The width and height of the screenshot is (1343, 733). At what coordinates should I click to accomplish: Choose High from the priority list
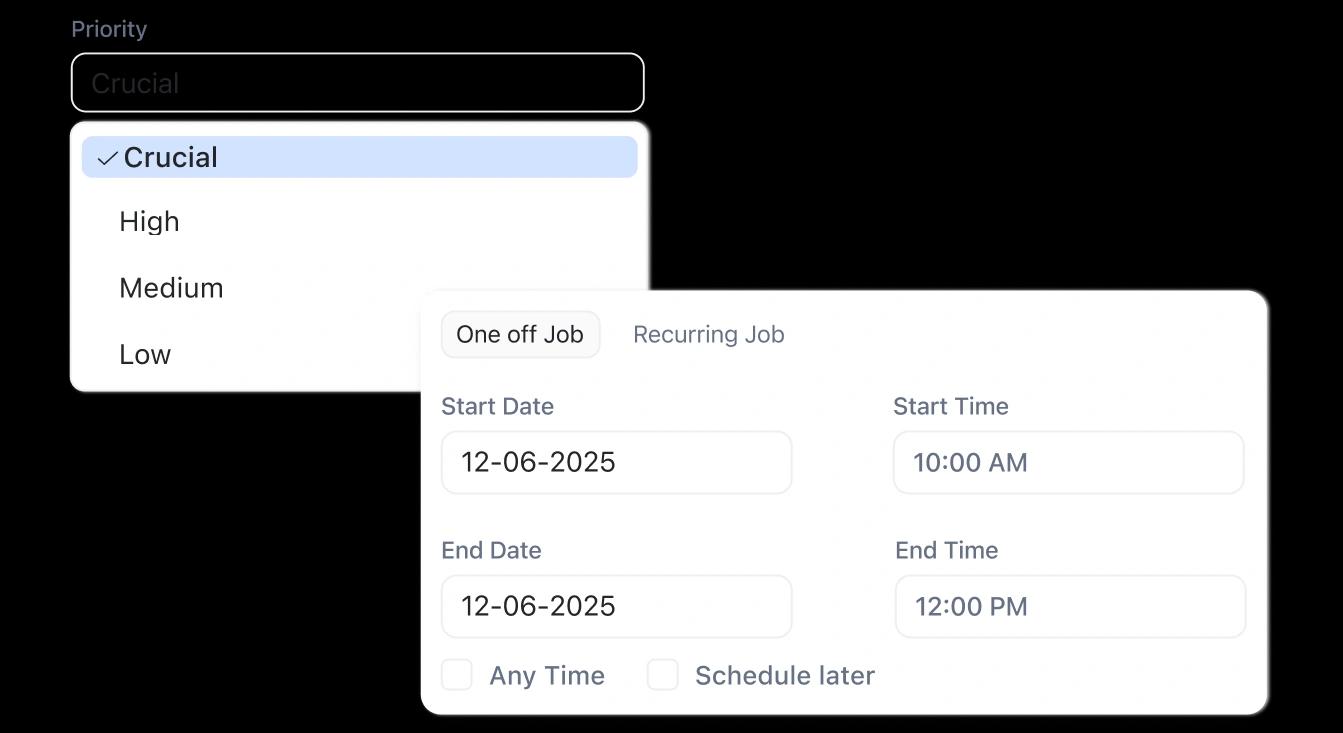[150, 221]
